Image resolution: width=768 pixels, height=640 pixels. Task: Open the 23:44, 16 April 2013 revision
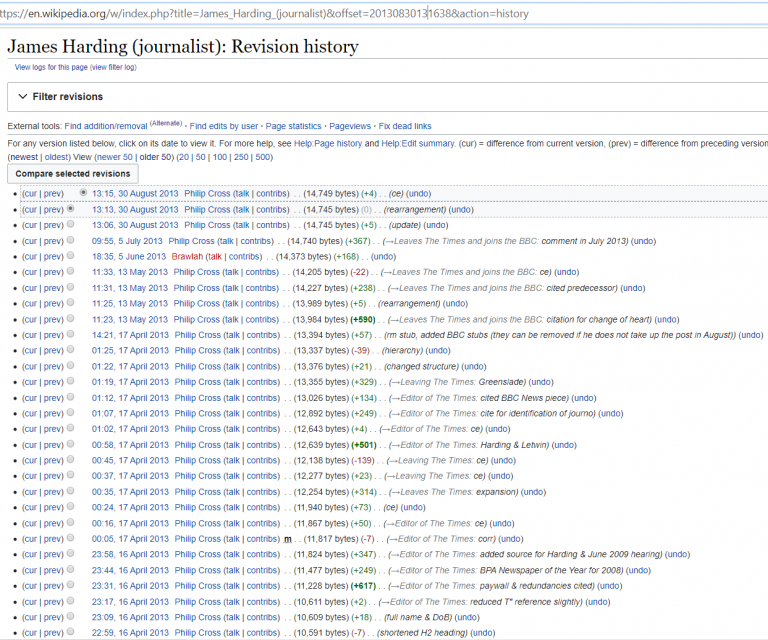coord(130,570)
